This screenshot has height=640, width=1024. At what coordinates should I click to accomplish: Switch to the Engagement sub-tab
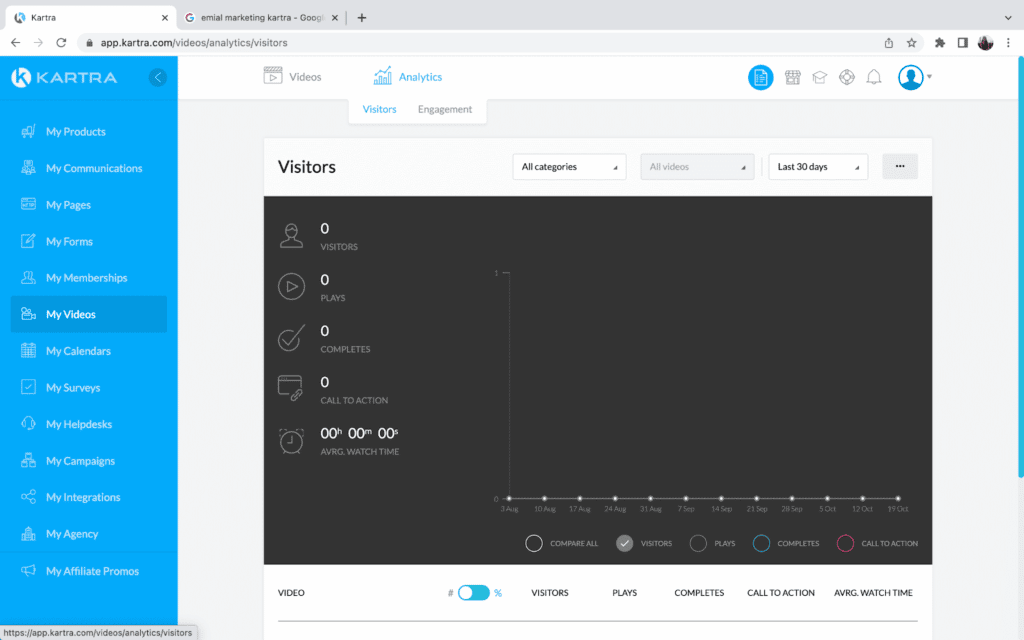click(x=445, y=109)
